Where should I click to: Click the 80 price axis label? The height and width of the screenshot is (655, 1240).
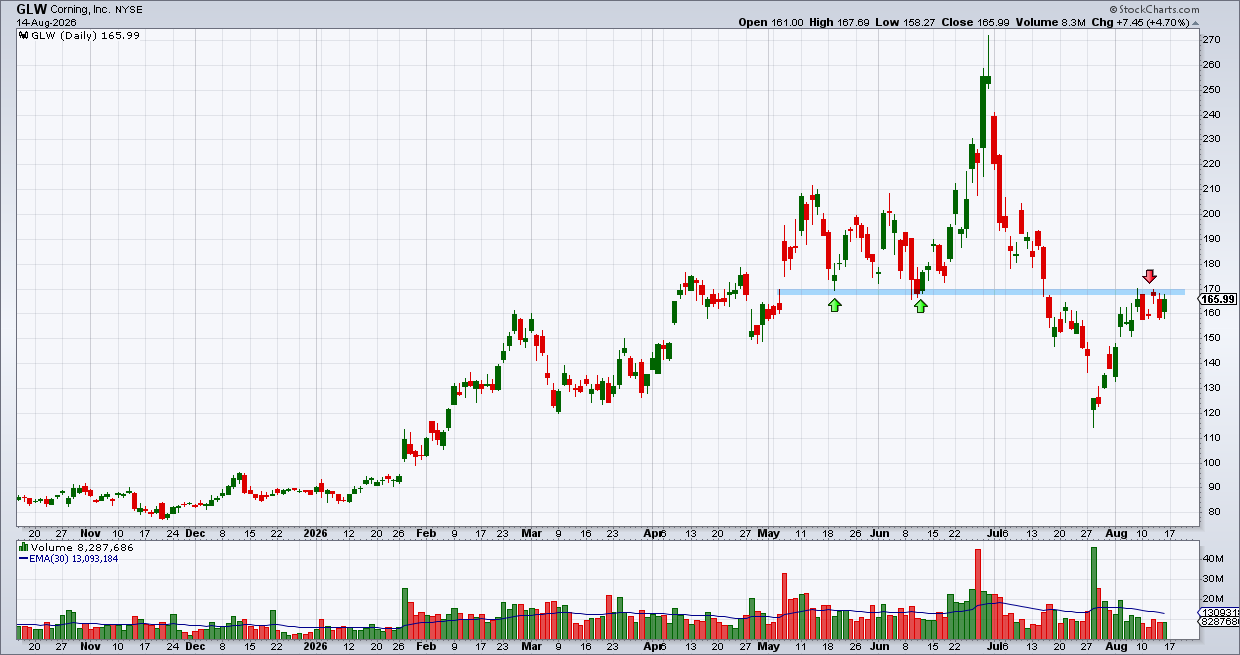1209,512
